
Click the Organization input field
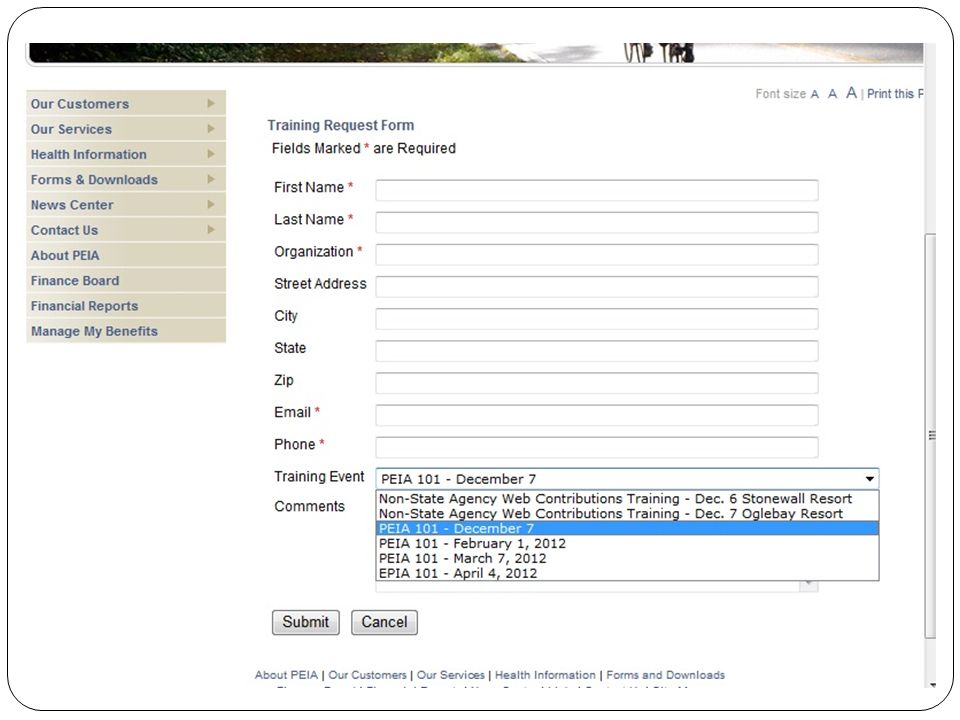click(x=597, y=254)
